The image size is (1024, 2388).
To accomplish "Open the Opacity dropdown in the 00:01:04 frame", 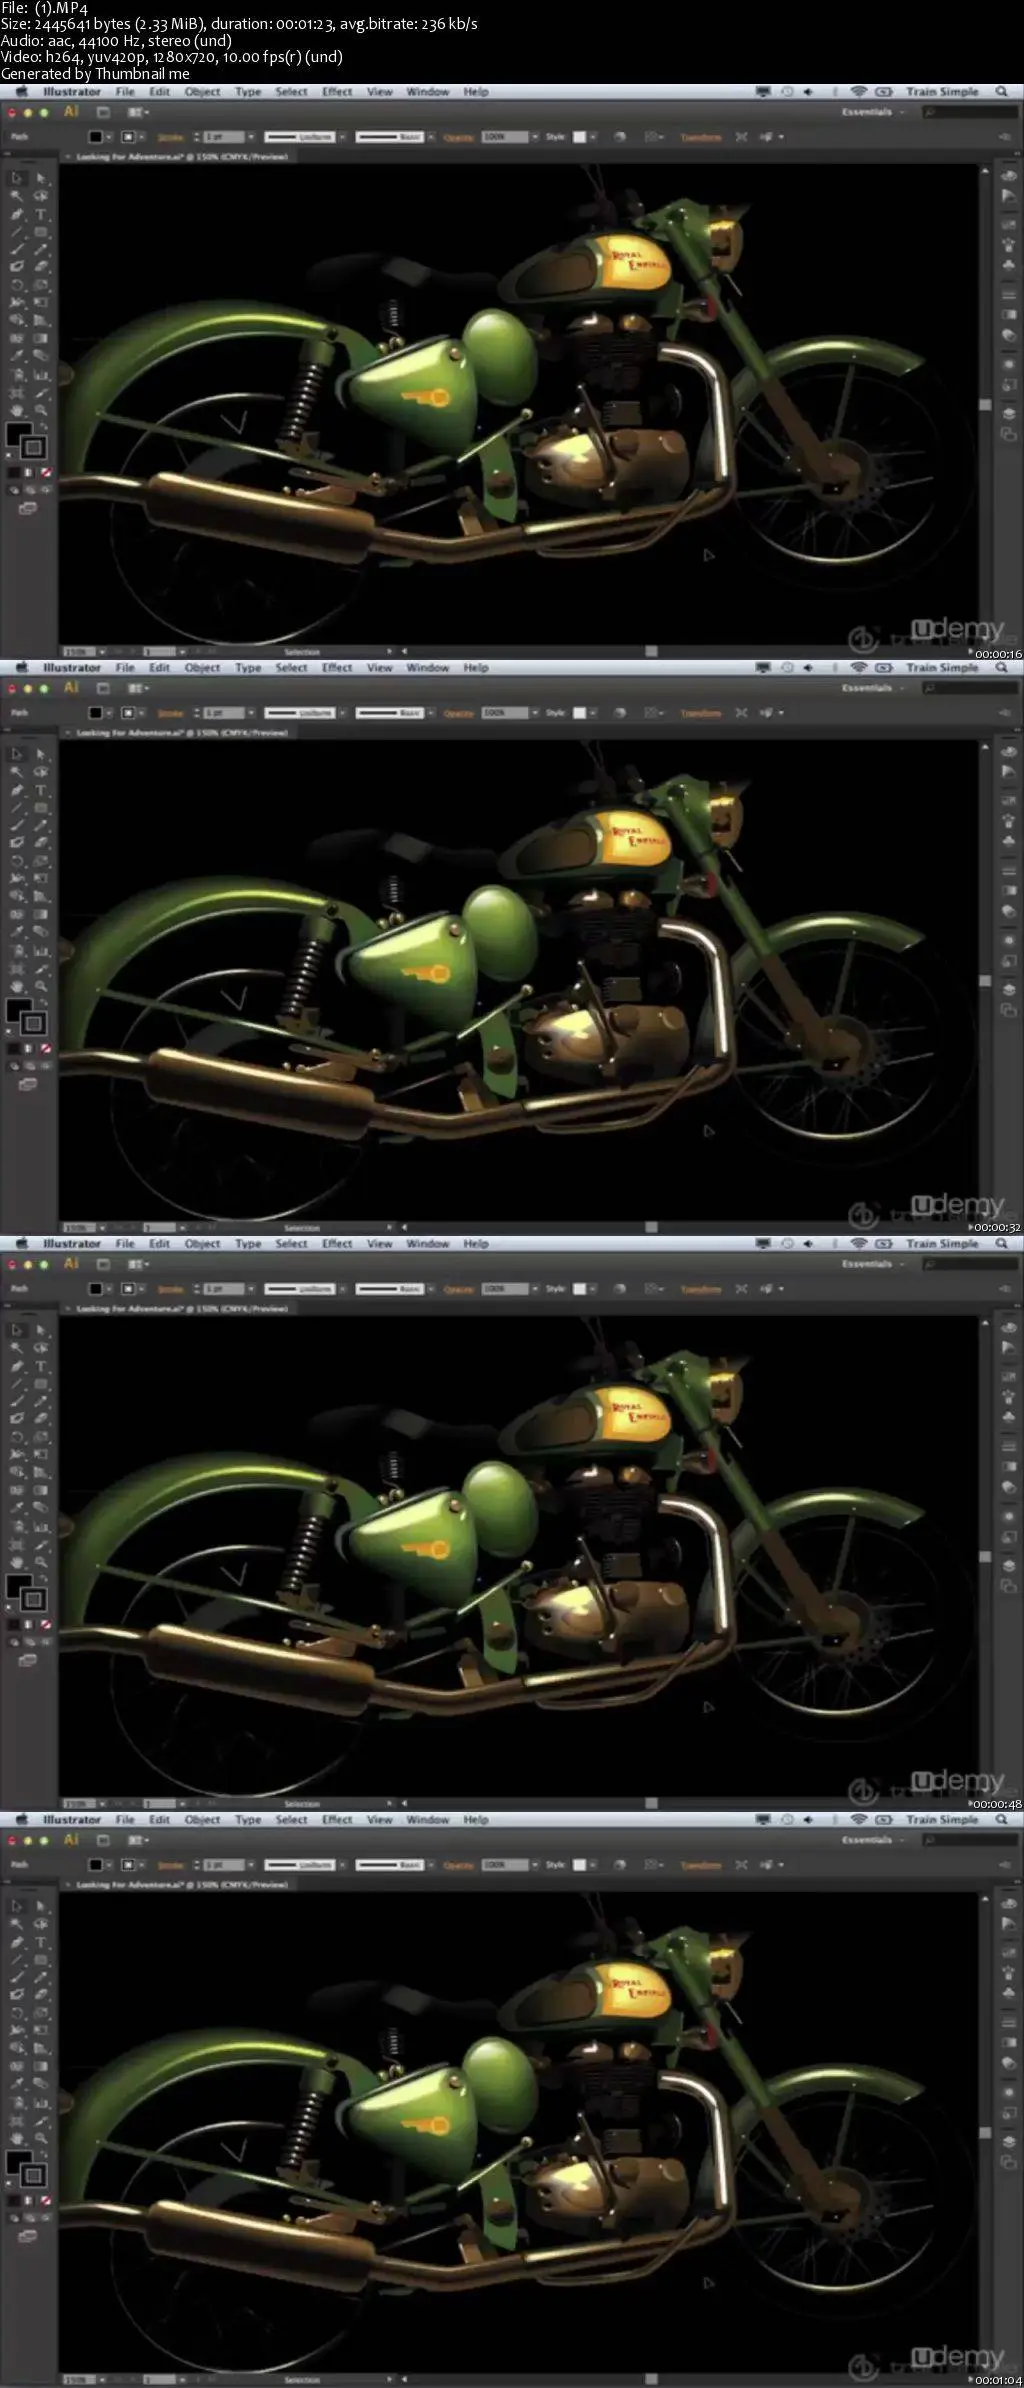I will point(535,1865).
